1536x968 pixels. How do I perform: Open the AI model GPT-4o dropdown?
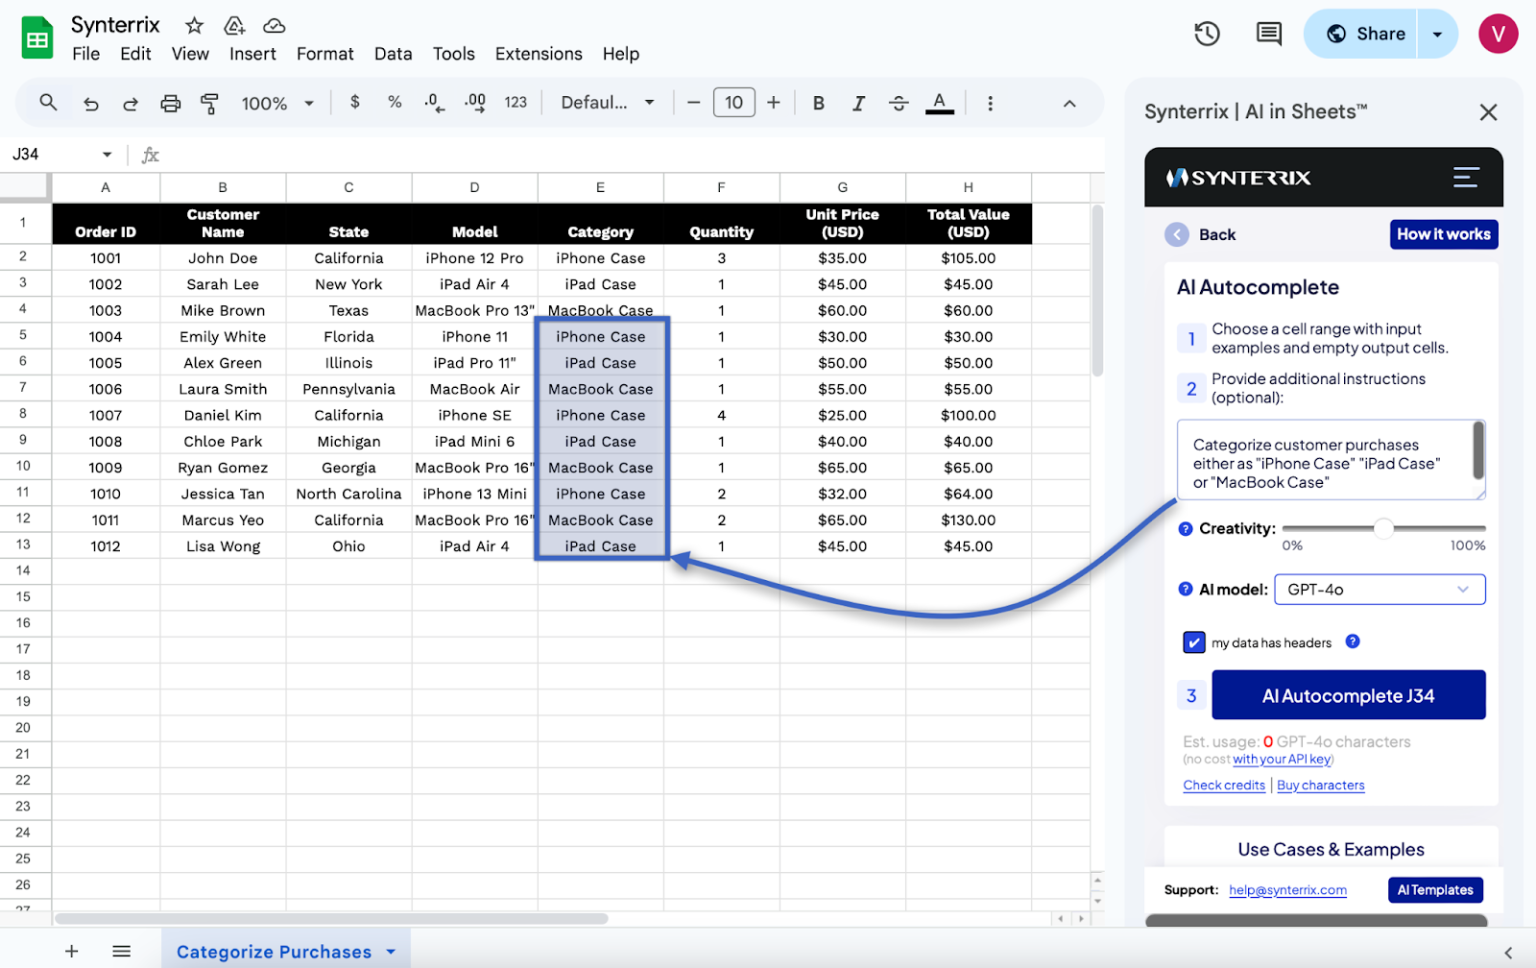(1380, 589)
